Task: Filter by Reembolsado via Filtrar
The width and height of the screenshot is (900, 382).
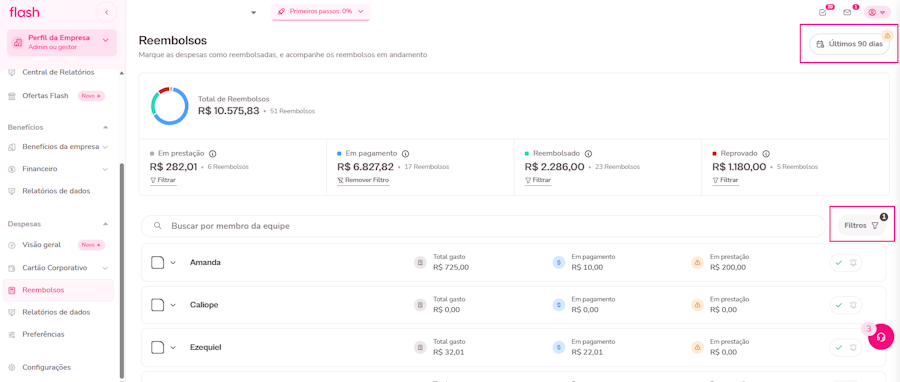Action: (x=538, y=180)
